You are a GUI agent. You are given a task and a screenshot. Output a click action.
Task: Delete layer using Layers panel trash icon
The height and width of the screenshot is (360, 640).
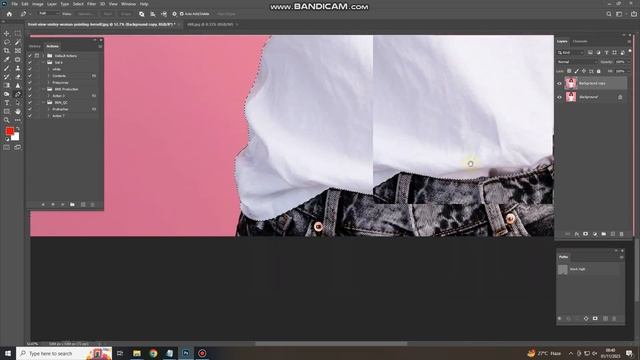[622, 234]
